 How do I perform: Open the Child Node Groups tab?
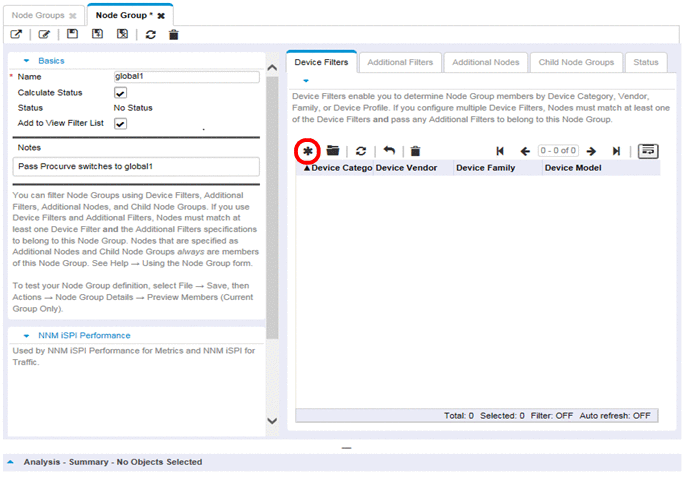(575, 62)
